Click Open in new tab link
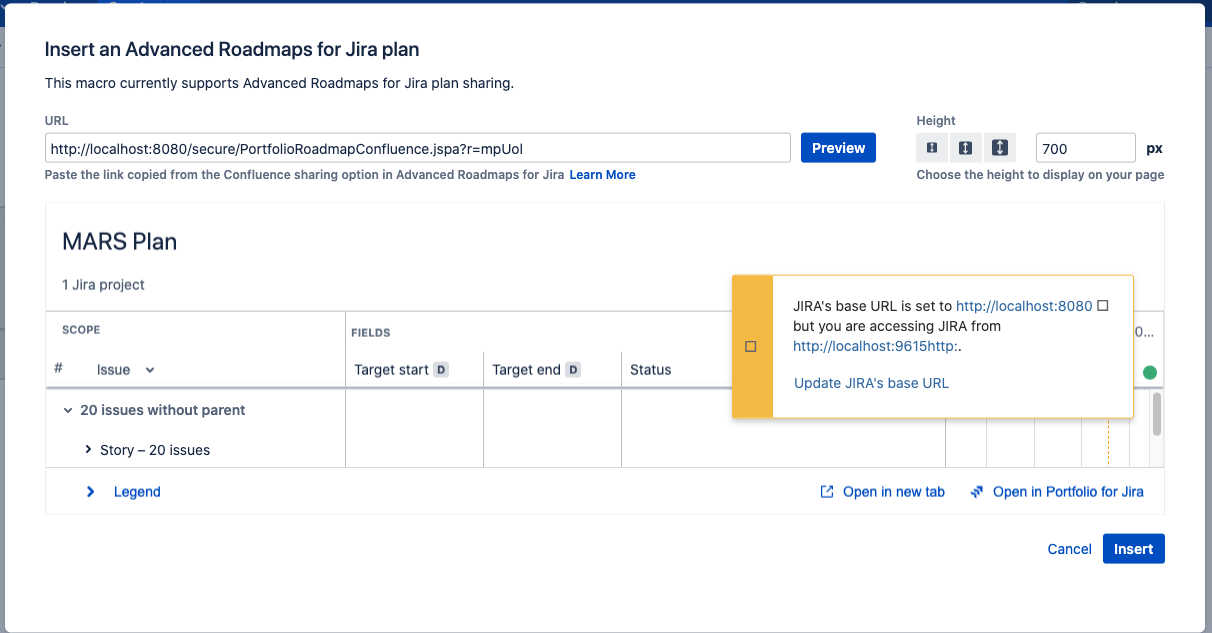The height and width of the screenshot is (633, 1212). point(893,492)
